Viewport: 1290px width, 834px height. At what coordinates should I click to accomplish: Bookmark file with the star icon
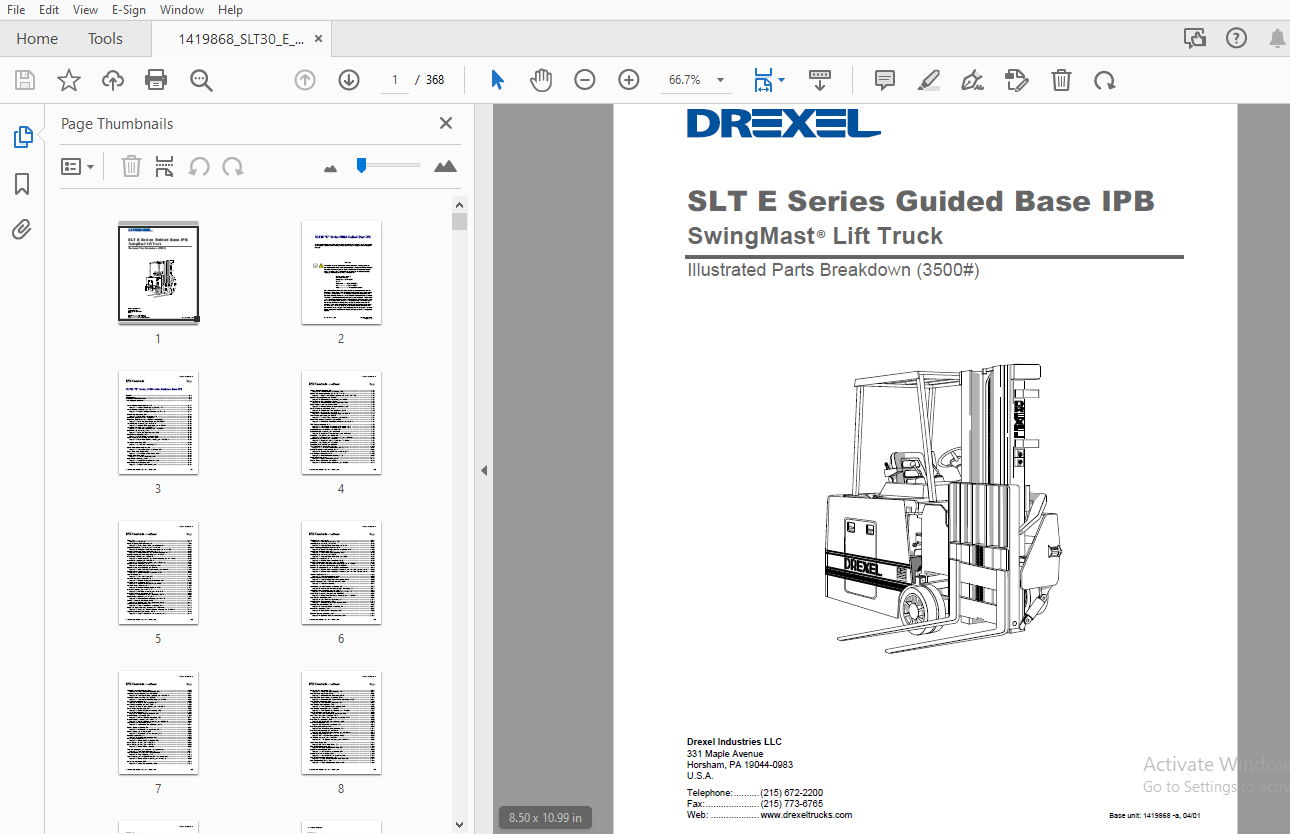point(69,80)
